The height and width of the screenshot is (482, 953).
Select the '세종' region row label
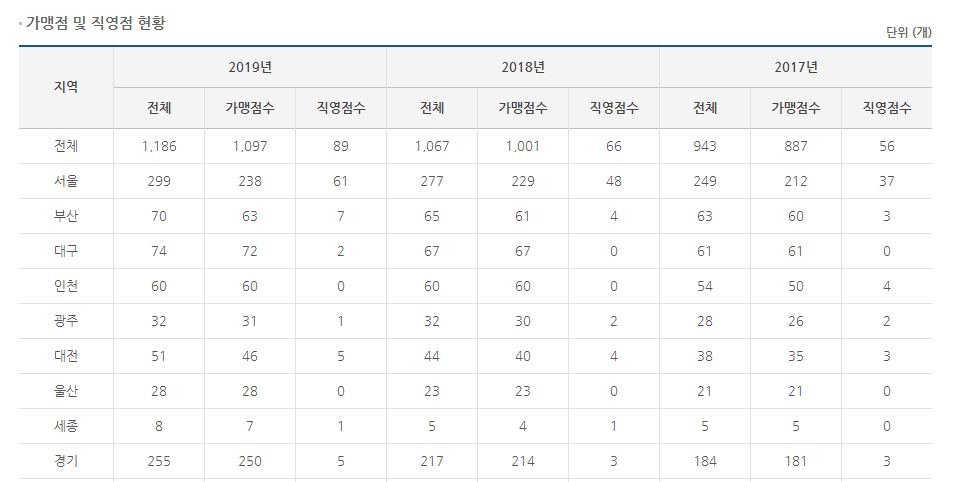click(x=66, y=426)
